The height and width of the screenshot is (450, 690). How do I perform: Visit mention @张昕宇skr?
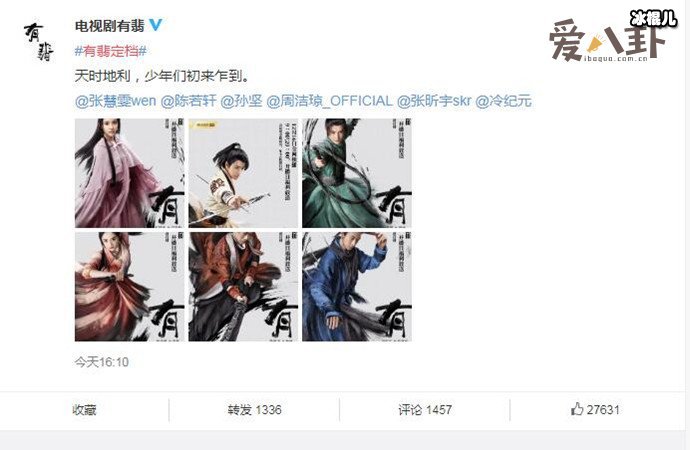pos(434,101)
